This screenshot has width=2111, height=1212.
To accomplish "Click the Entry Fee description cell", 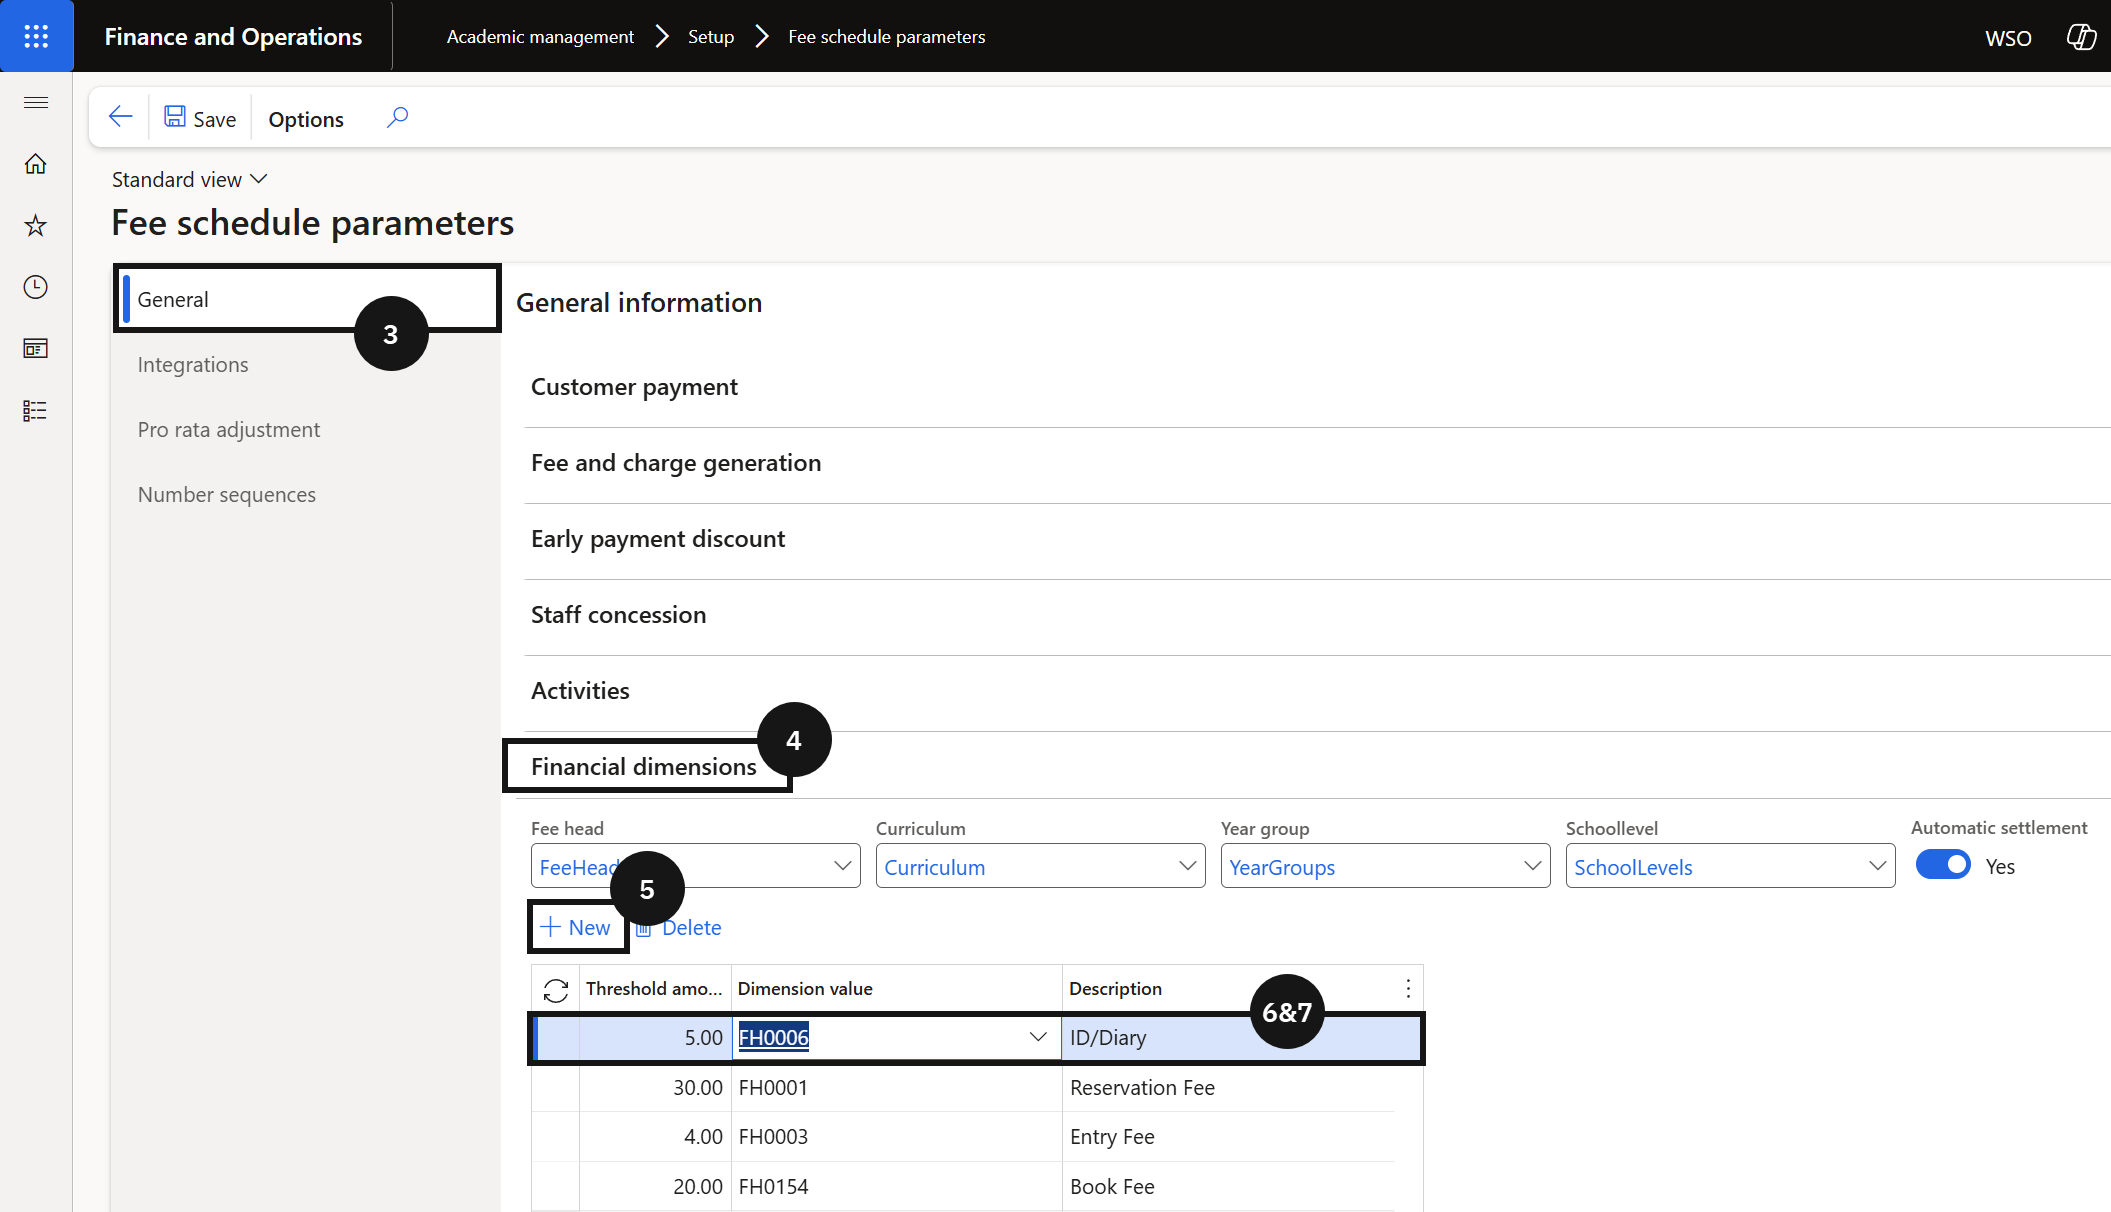I will tap(1228, 1137).
